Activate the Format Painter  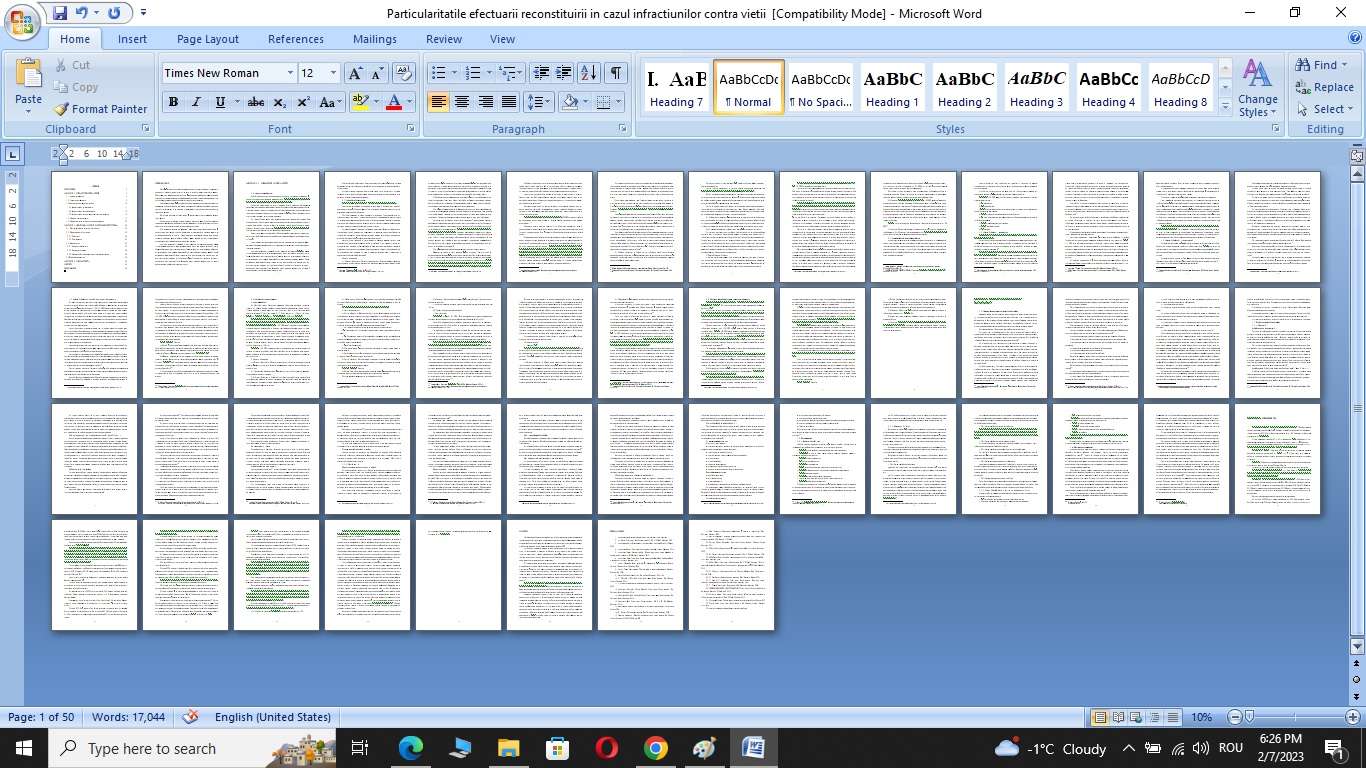pos(100,109)
